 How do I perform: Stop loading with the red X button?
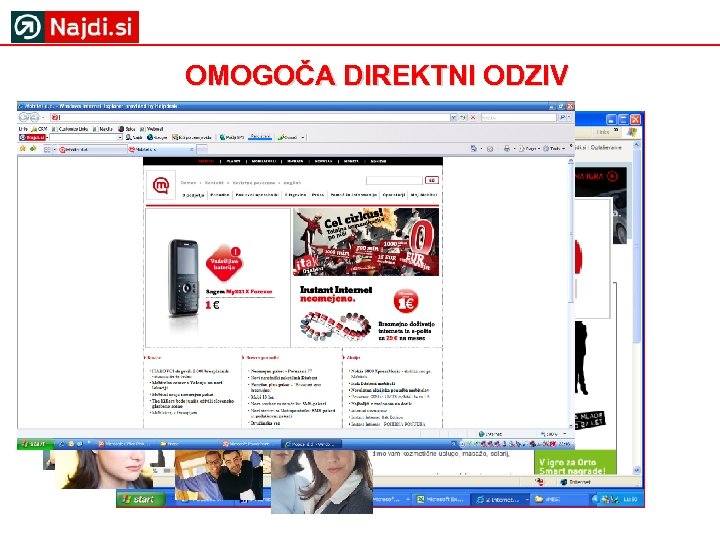(472, 118)
